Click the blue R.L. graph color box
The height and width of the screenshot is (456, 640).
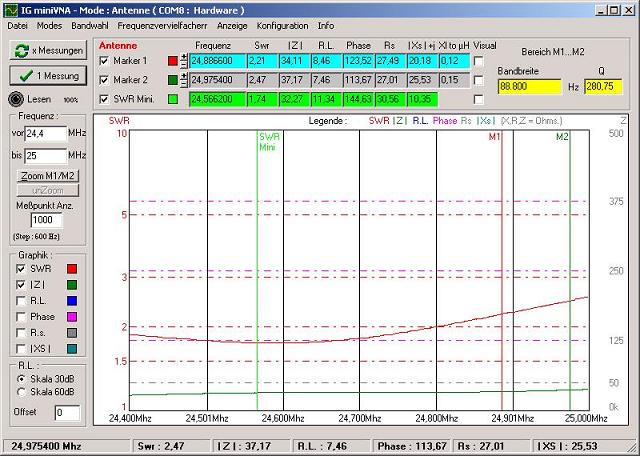tap(71, 300)
